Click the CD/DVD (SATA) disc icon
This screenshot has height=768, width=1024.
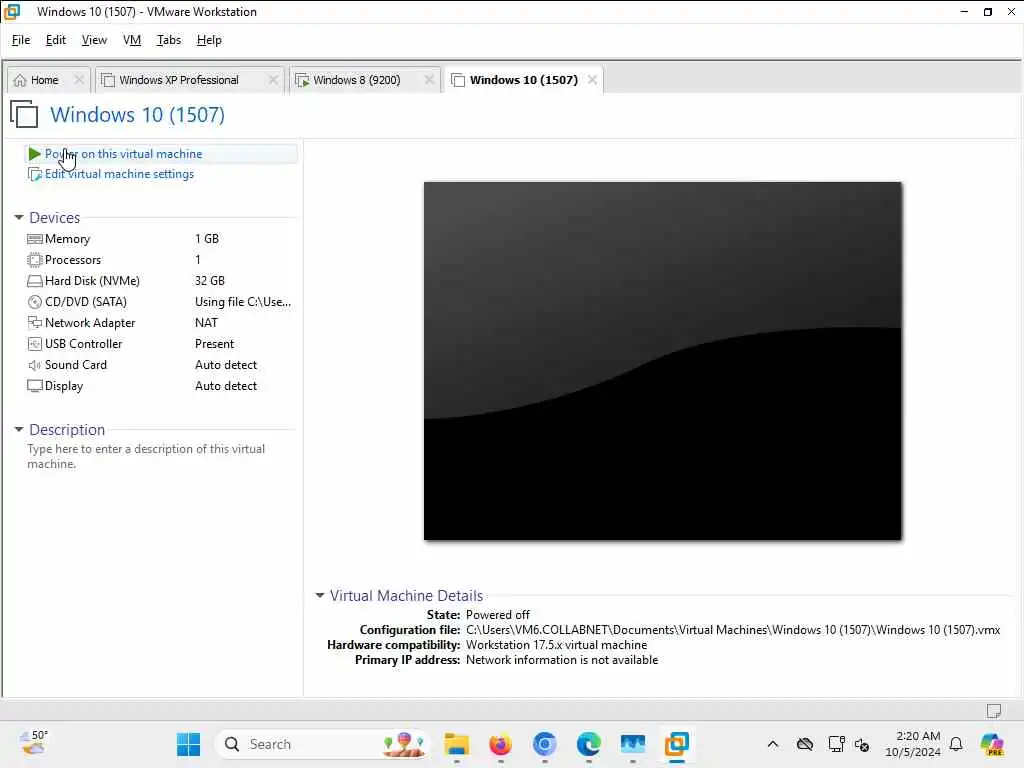(35, 302)
